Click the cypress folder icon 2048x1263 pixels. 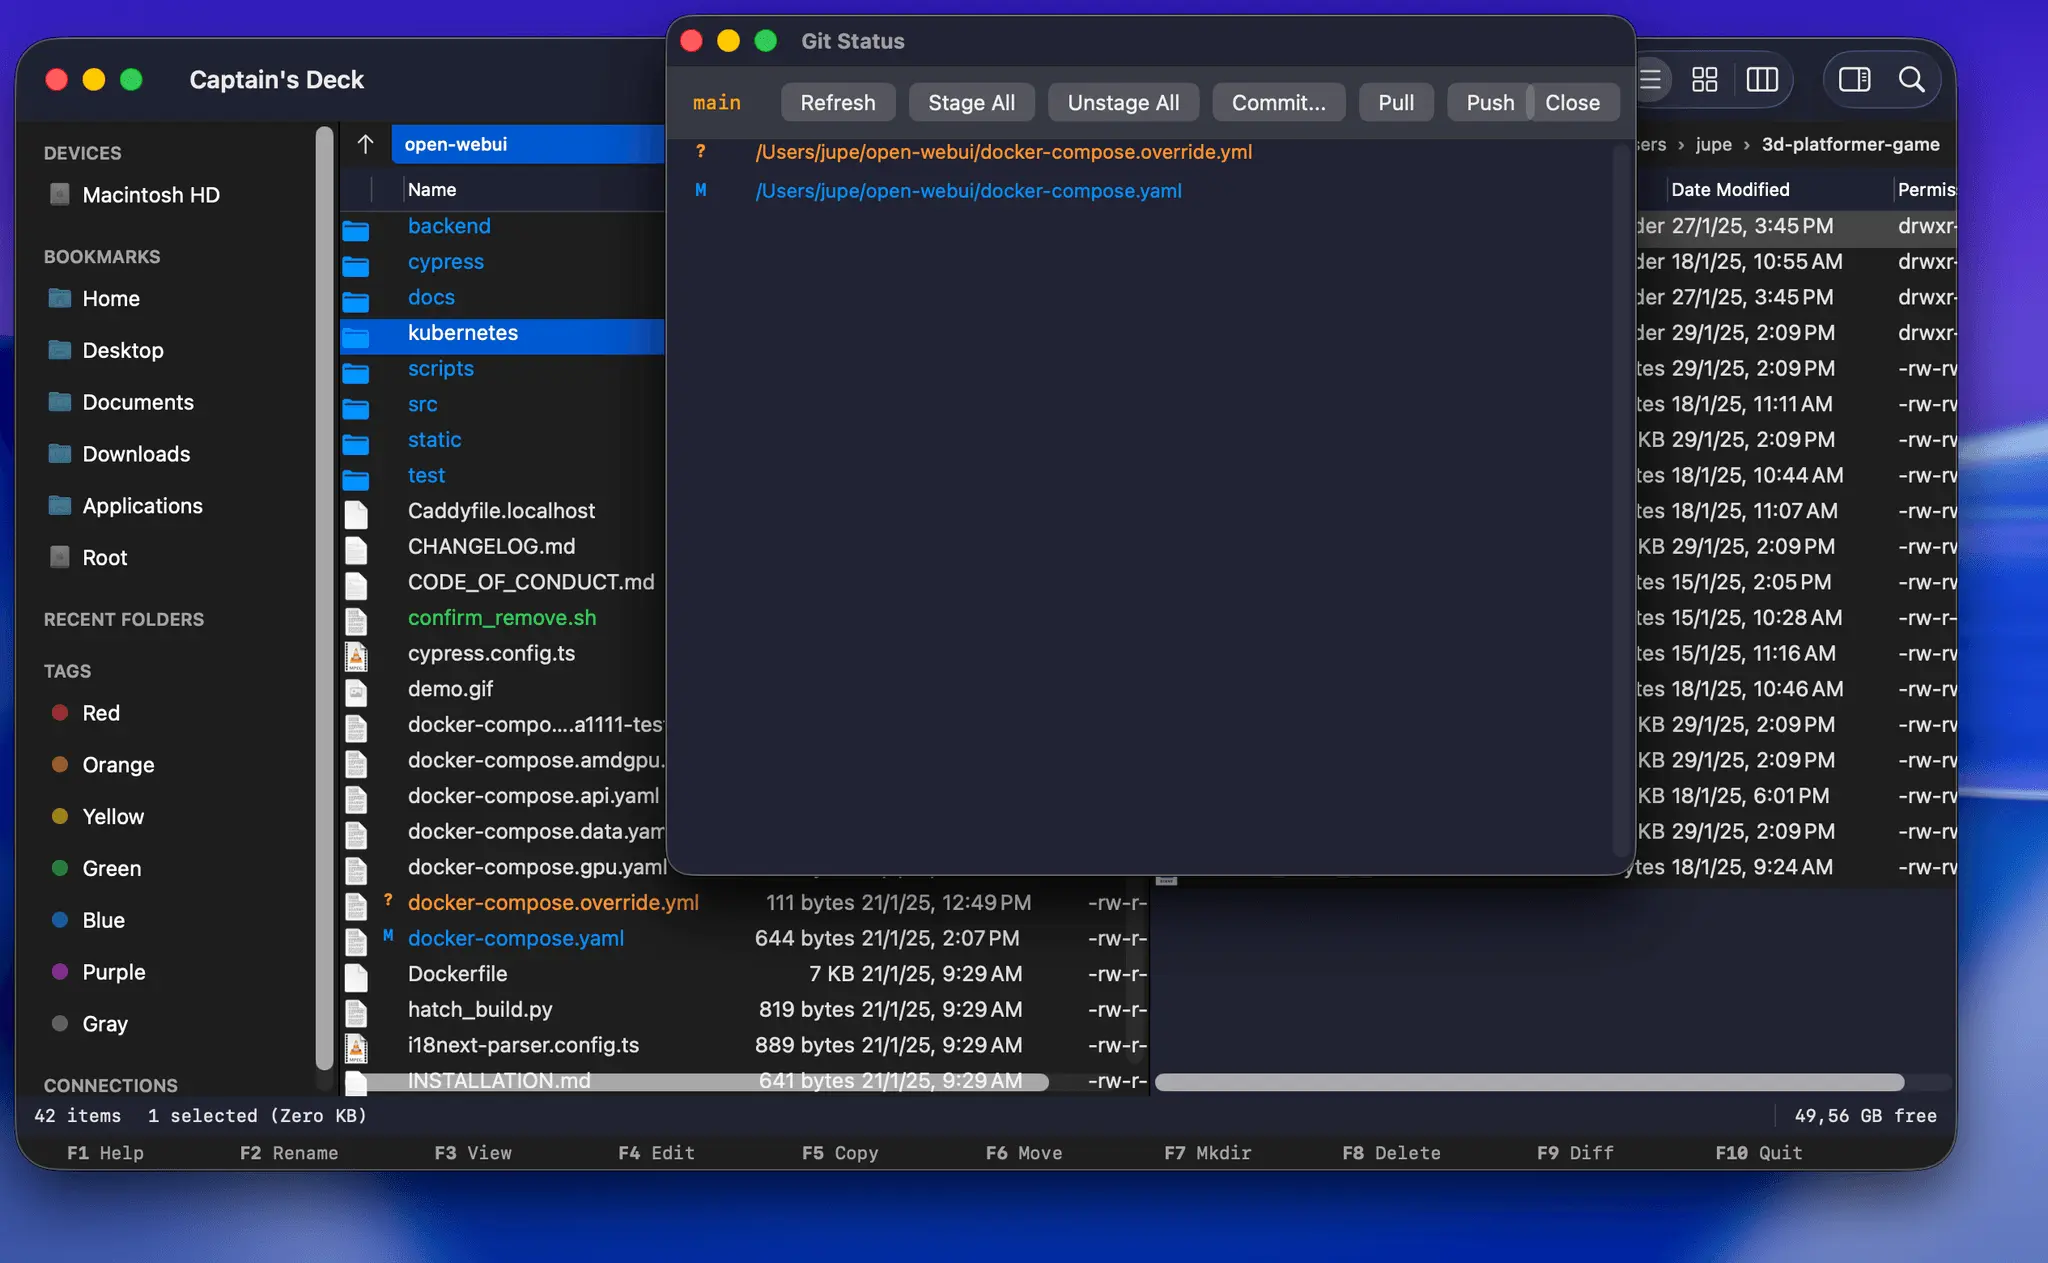[x=356, y=266]
